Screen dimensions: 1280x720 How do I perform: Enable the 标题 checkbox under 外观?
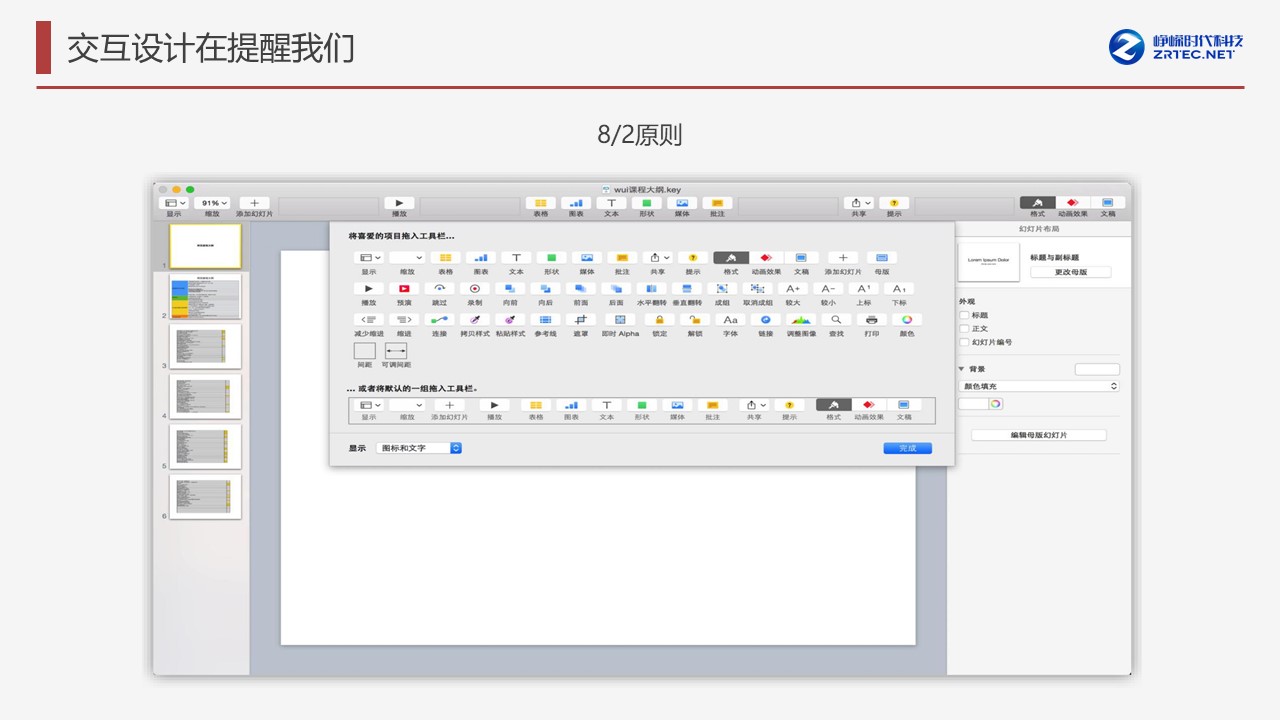click(964, 315)
